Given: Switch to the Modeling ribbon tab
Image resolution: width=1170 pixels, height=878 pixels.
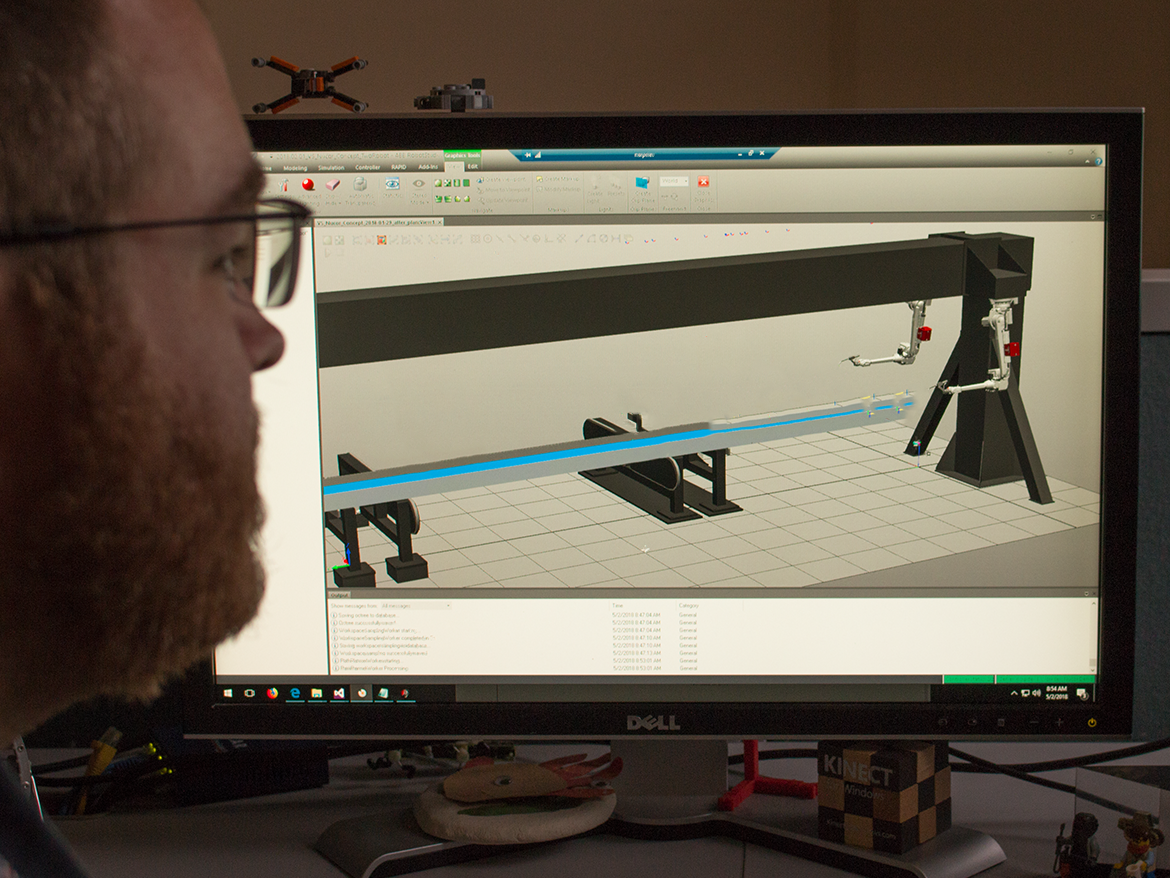Looking at the screenshot, I should tap(297, 168).
